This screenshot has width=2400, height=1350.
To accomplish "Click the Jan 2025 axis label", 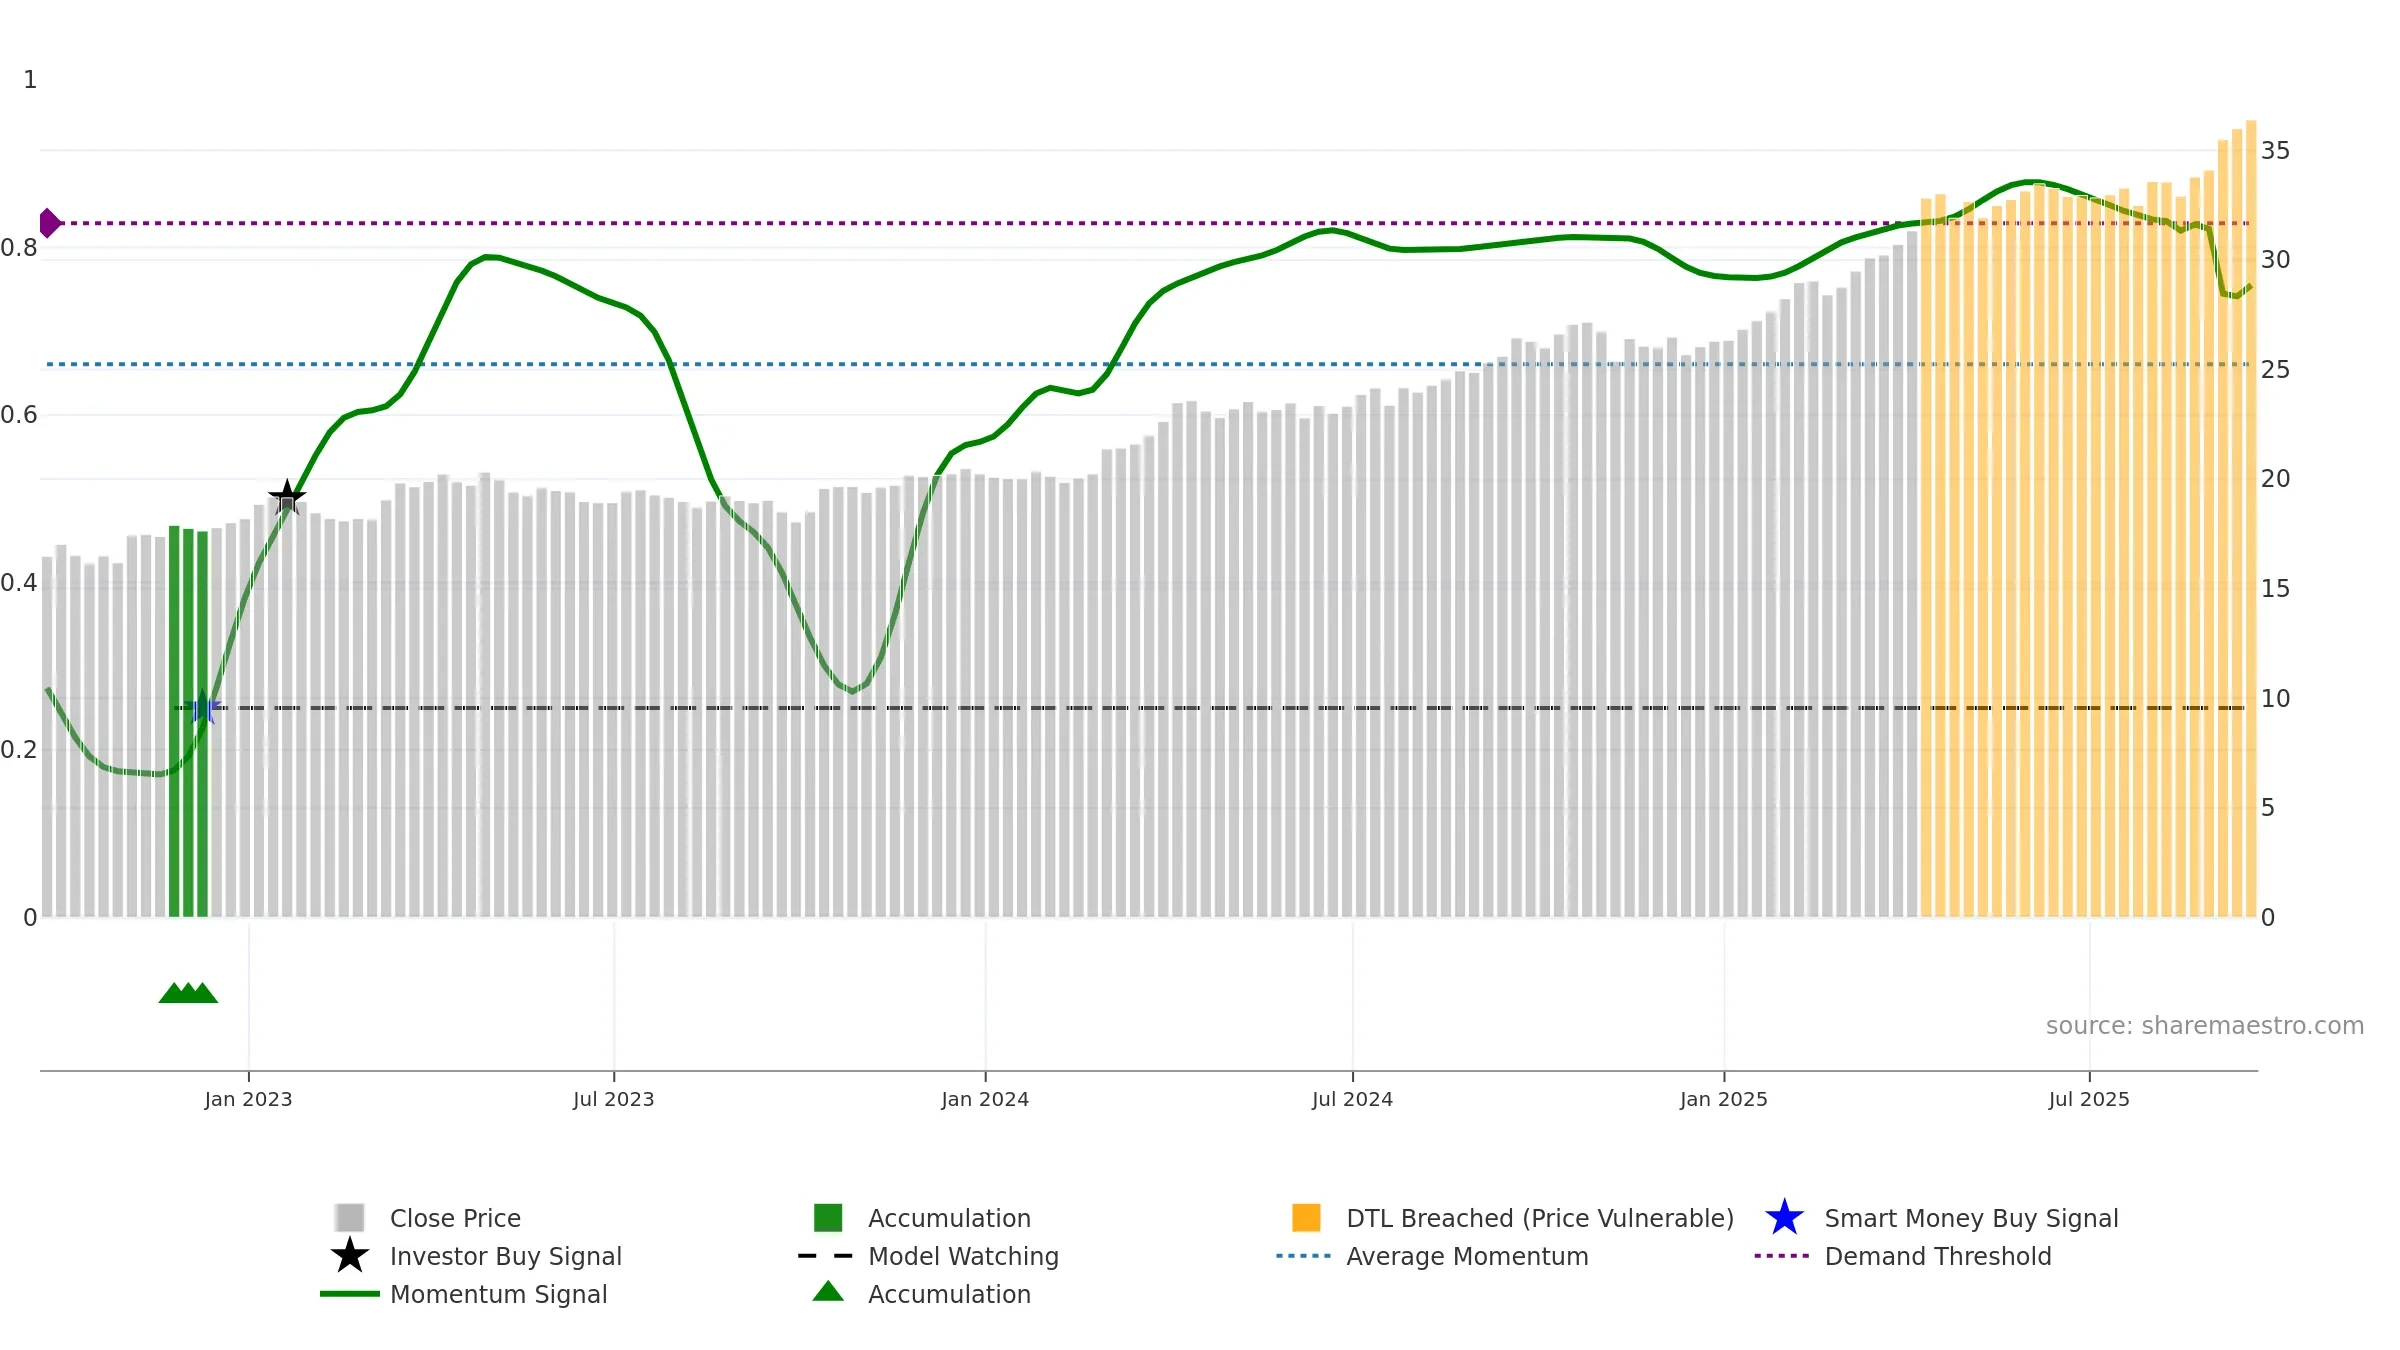I will pyautogui.click(x=1724, y=1099).
